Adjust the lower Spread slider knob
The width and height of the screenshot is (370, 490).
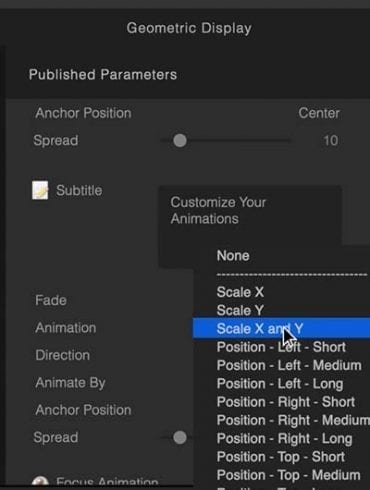[180, 438]
